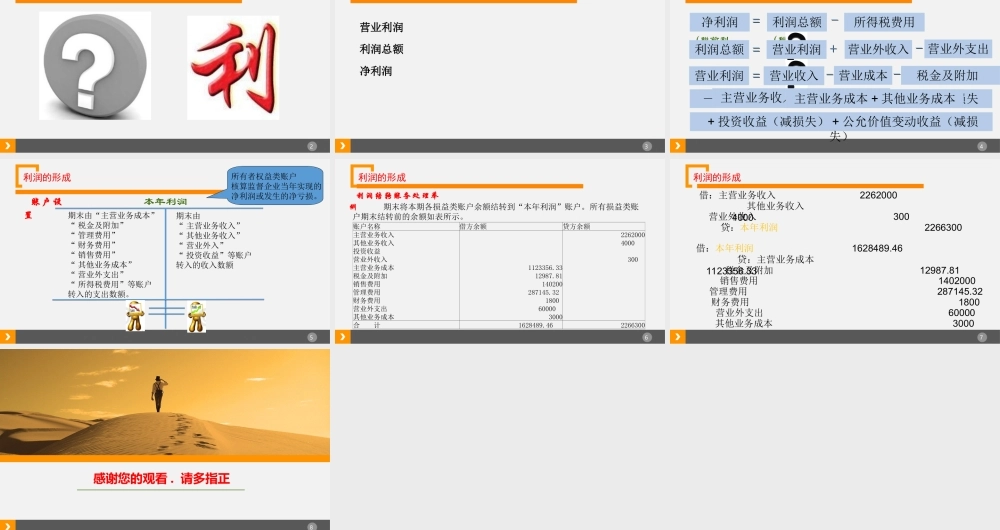Select the blue callout bubble about 所有者权益类账户
The height and width of the screenshot is (530, 1000).
275,186
